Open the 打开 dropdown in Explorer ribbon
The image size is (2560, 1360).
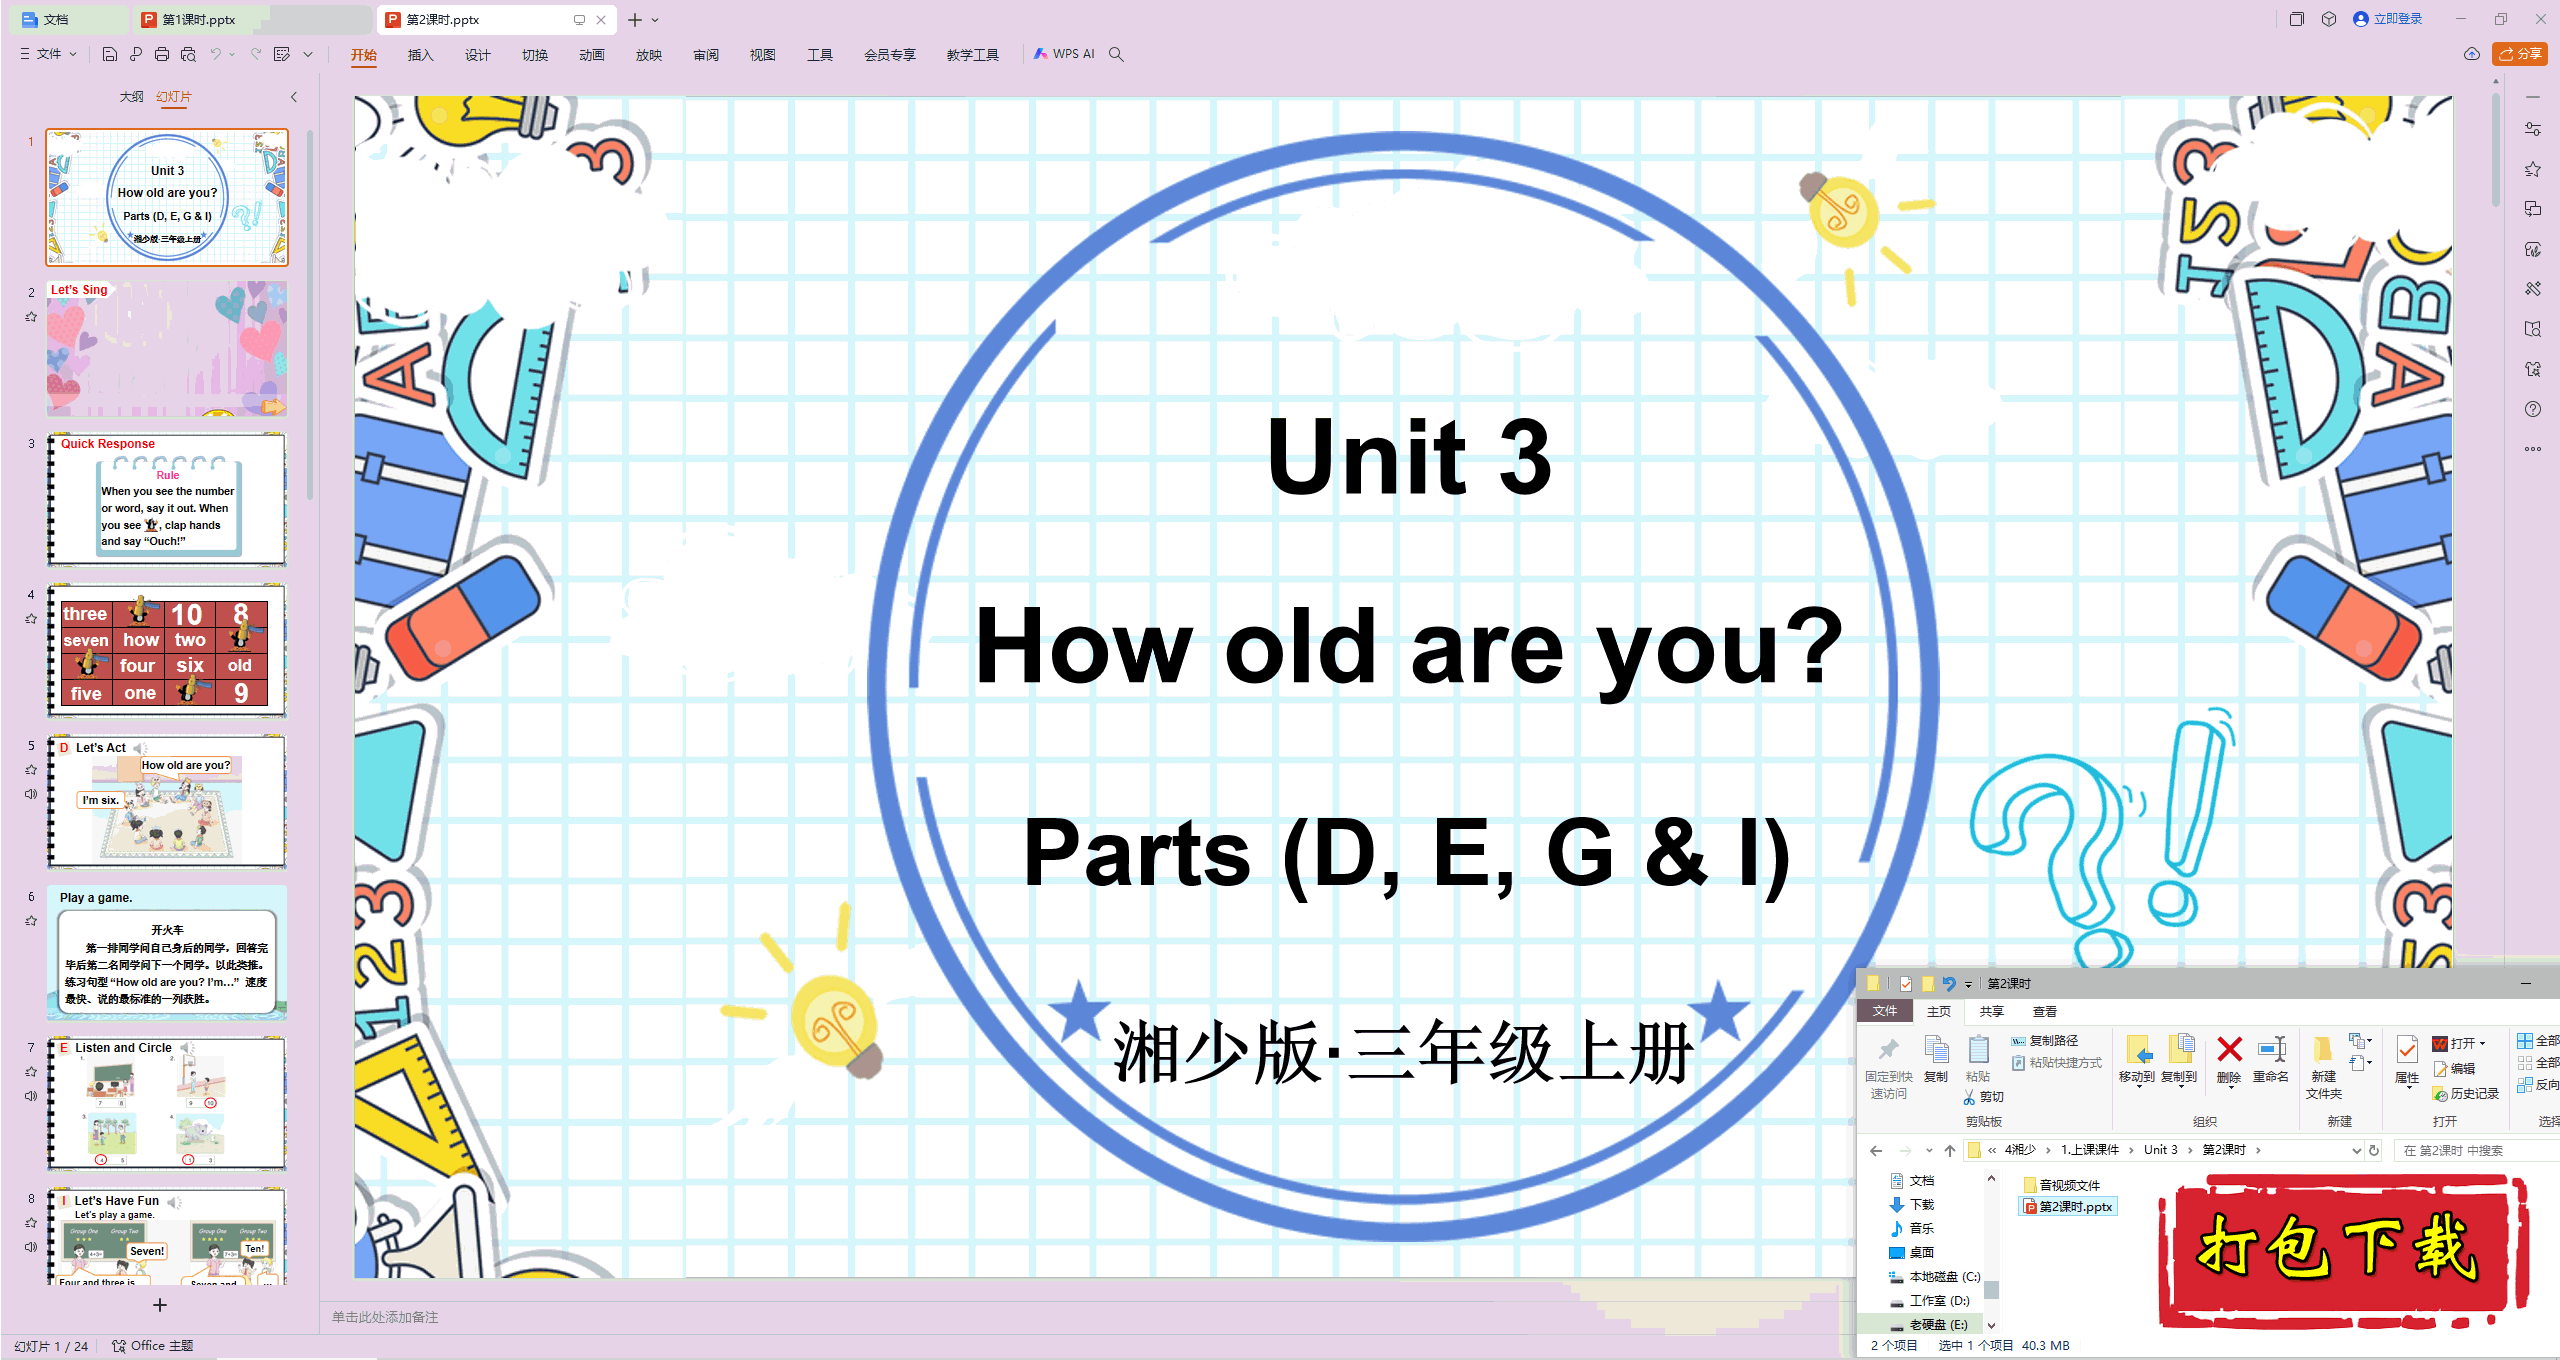tap(2483, 1043)
